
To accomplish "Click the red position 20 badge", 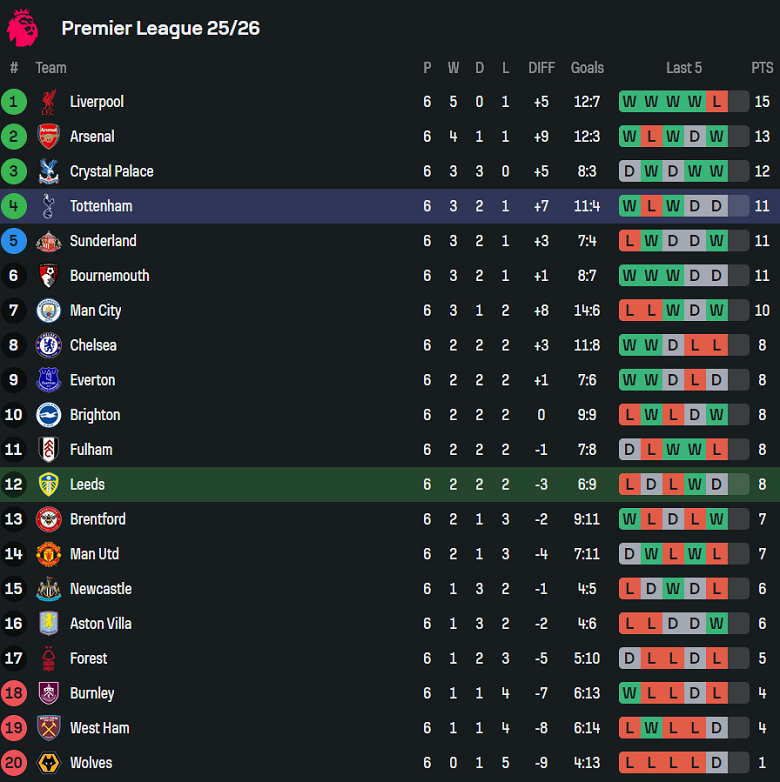I will tap(14, 763).
